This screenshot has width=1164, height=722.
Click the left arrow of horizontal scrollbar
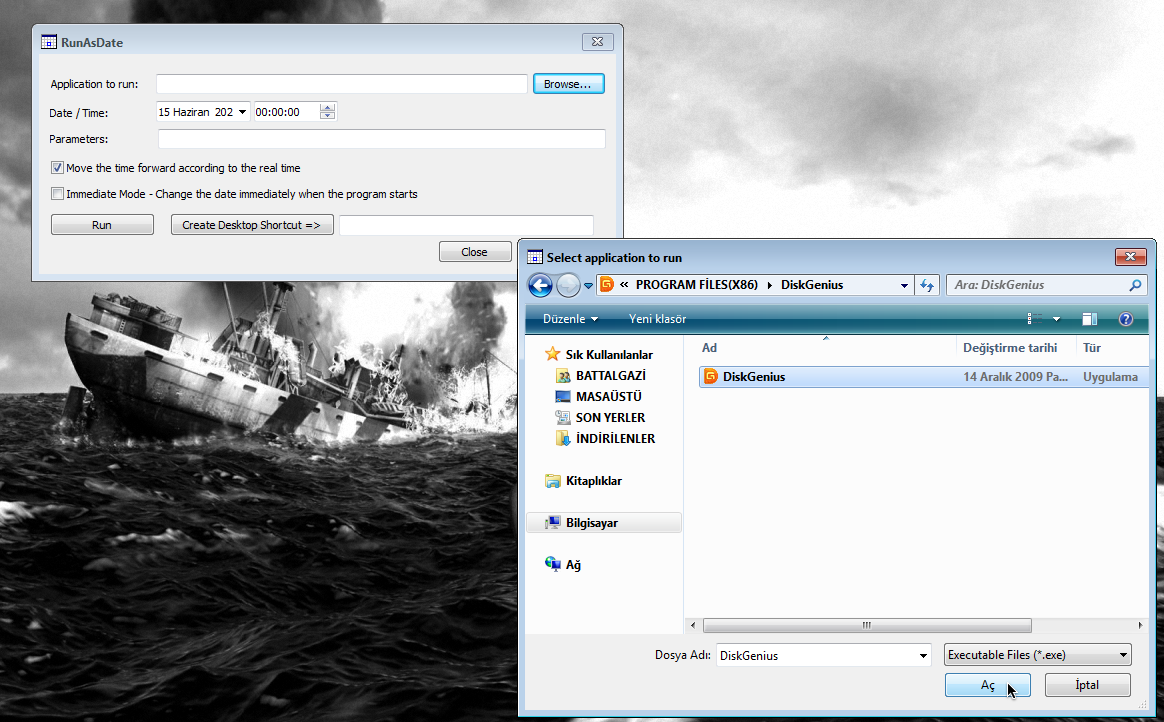tap(693, 626)
